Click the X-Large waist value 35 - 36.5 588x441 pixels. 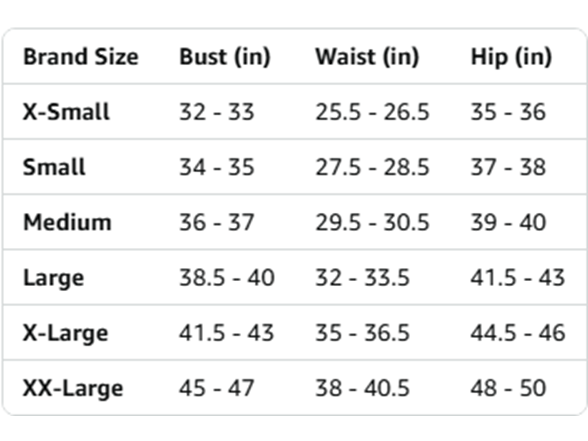(362, 333)
